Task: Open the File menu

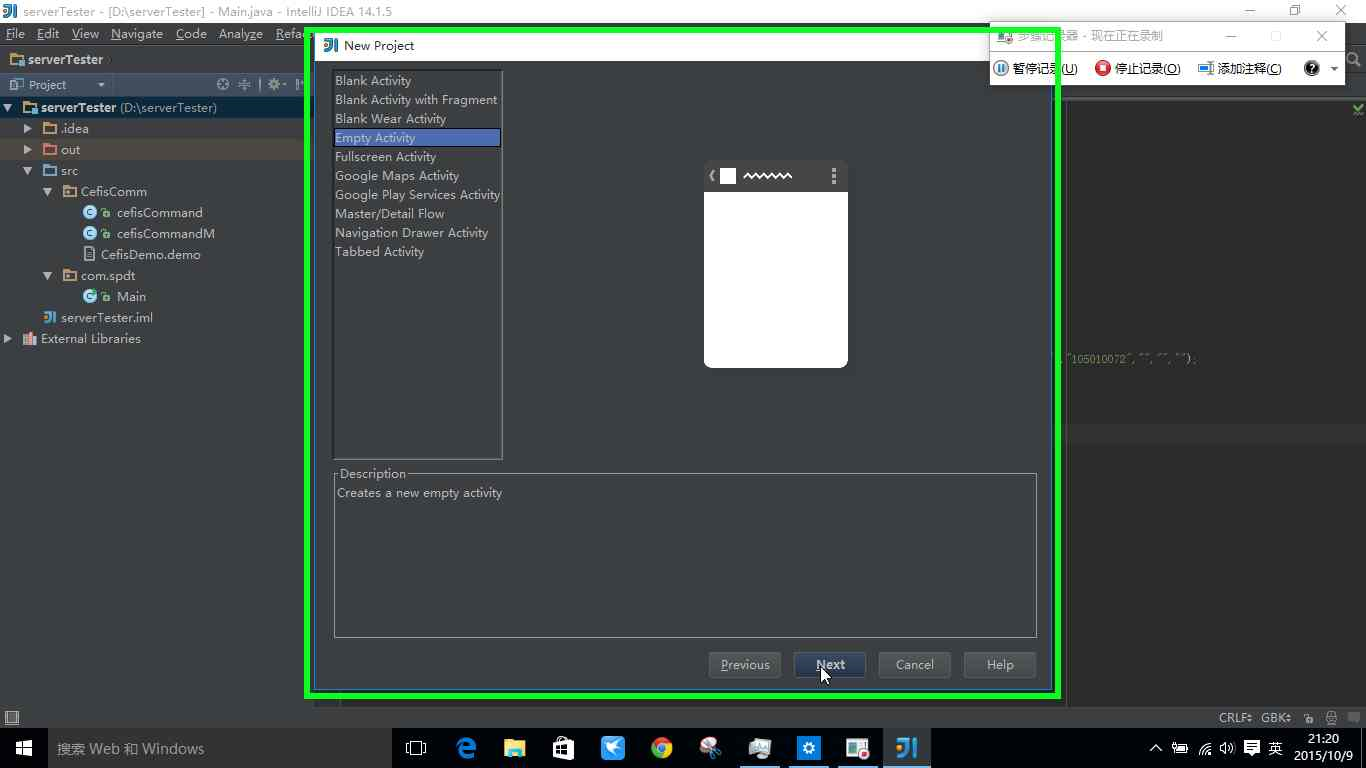Action: coord(15,33)
